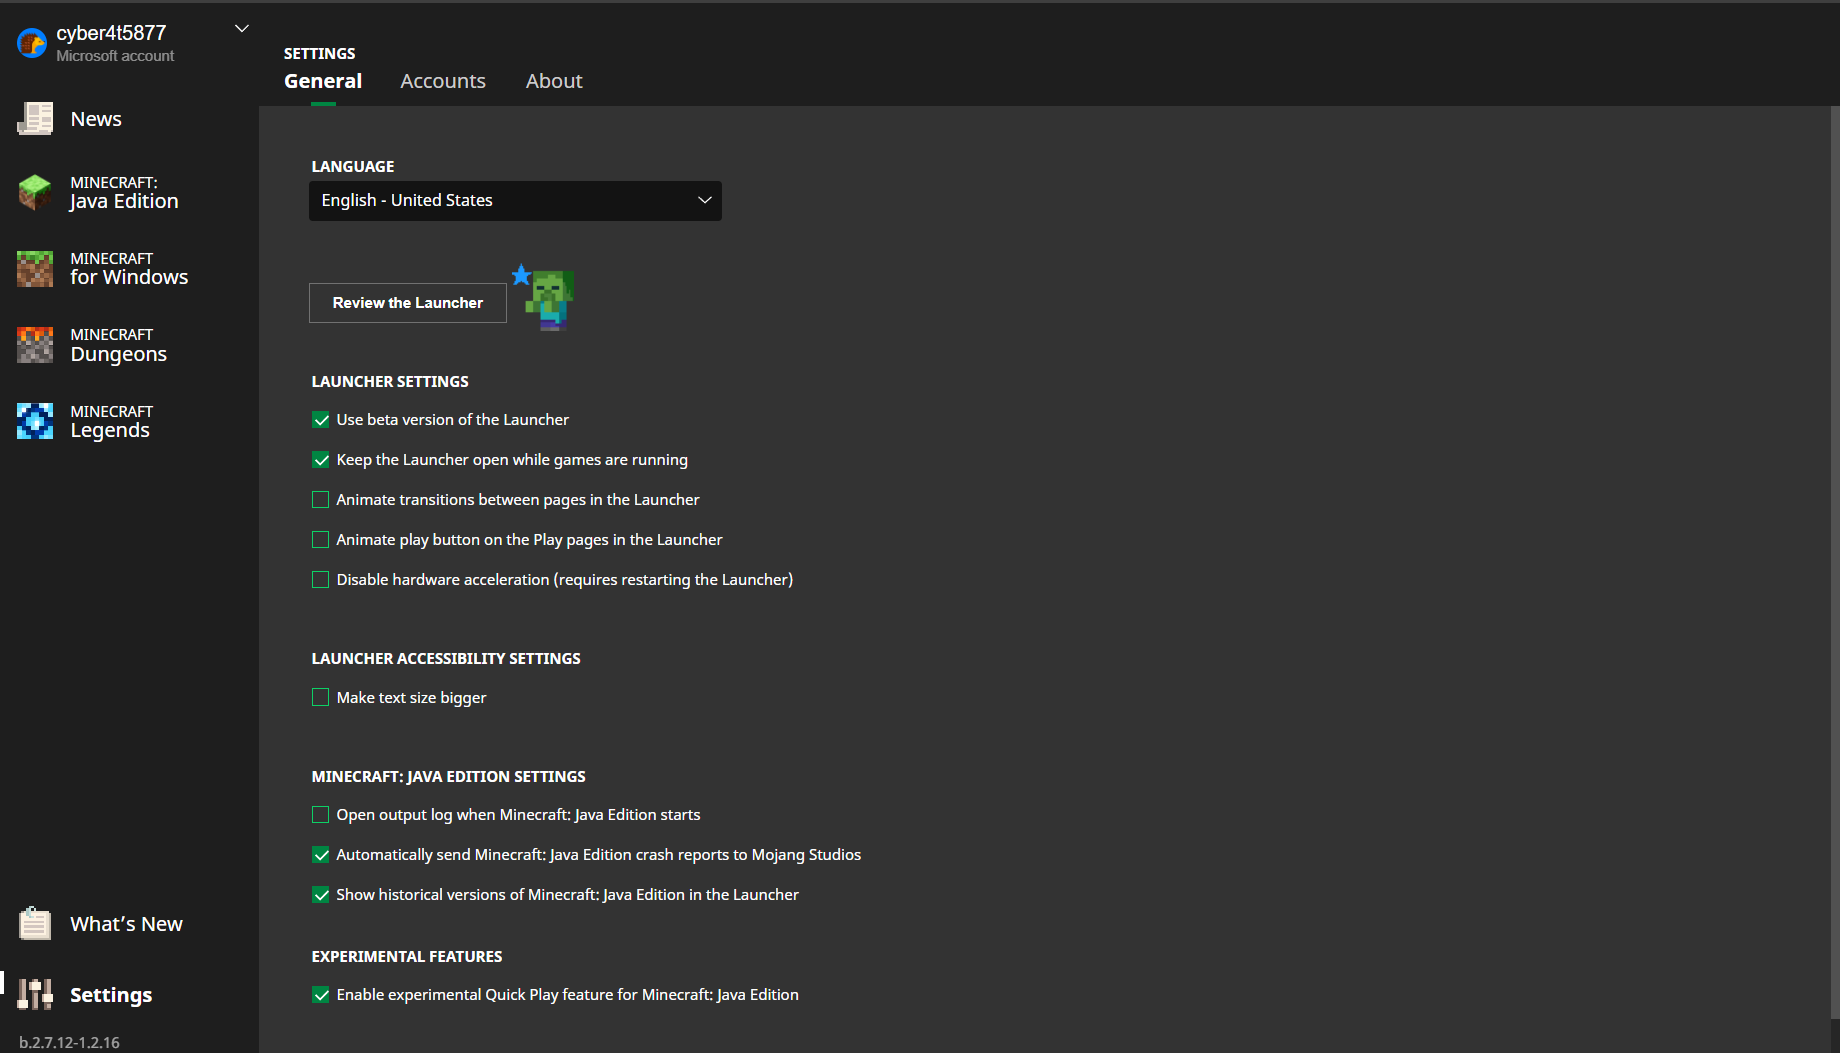This screenshot has width=1840, height=1053.
Task: Check Make text size bigger
Action: (321, 698)
